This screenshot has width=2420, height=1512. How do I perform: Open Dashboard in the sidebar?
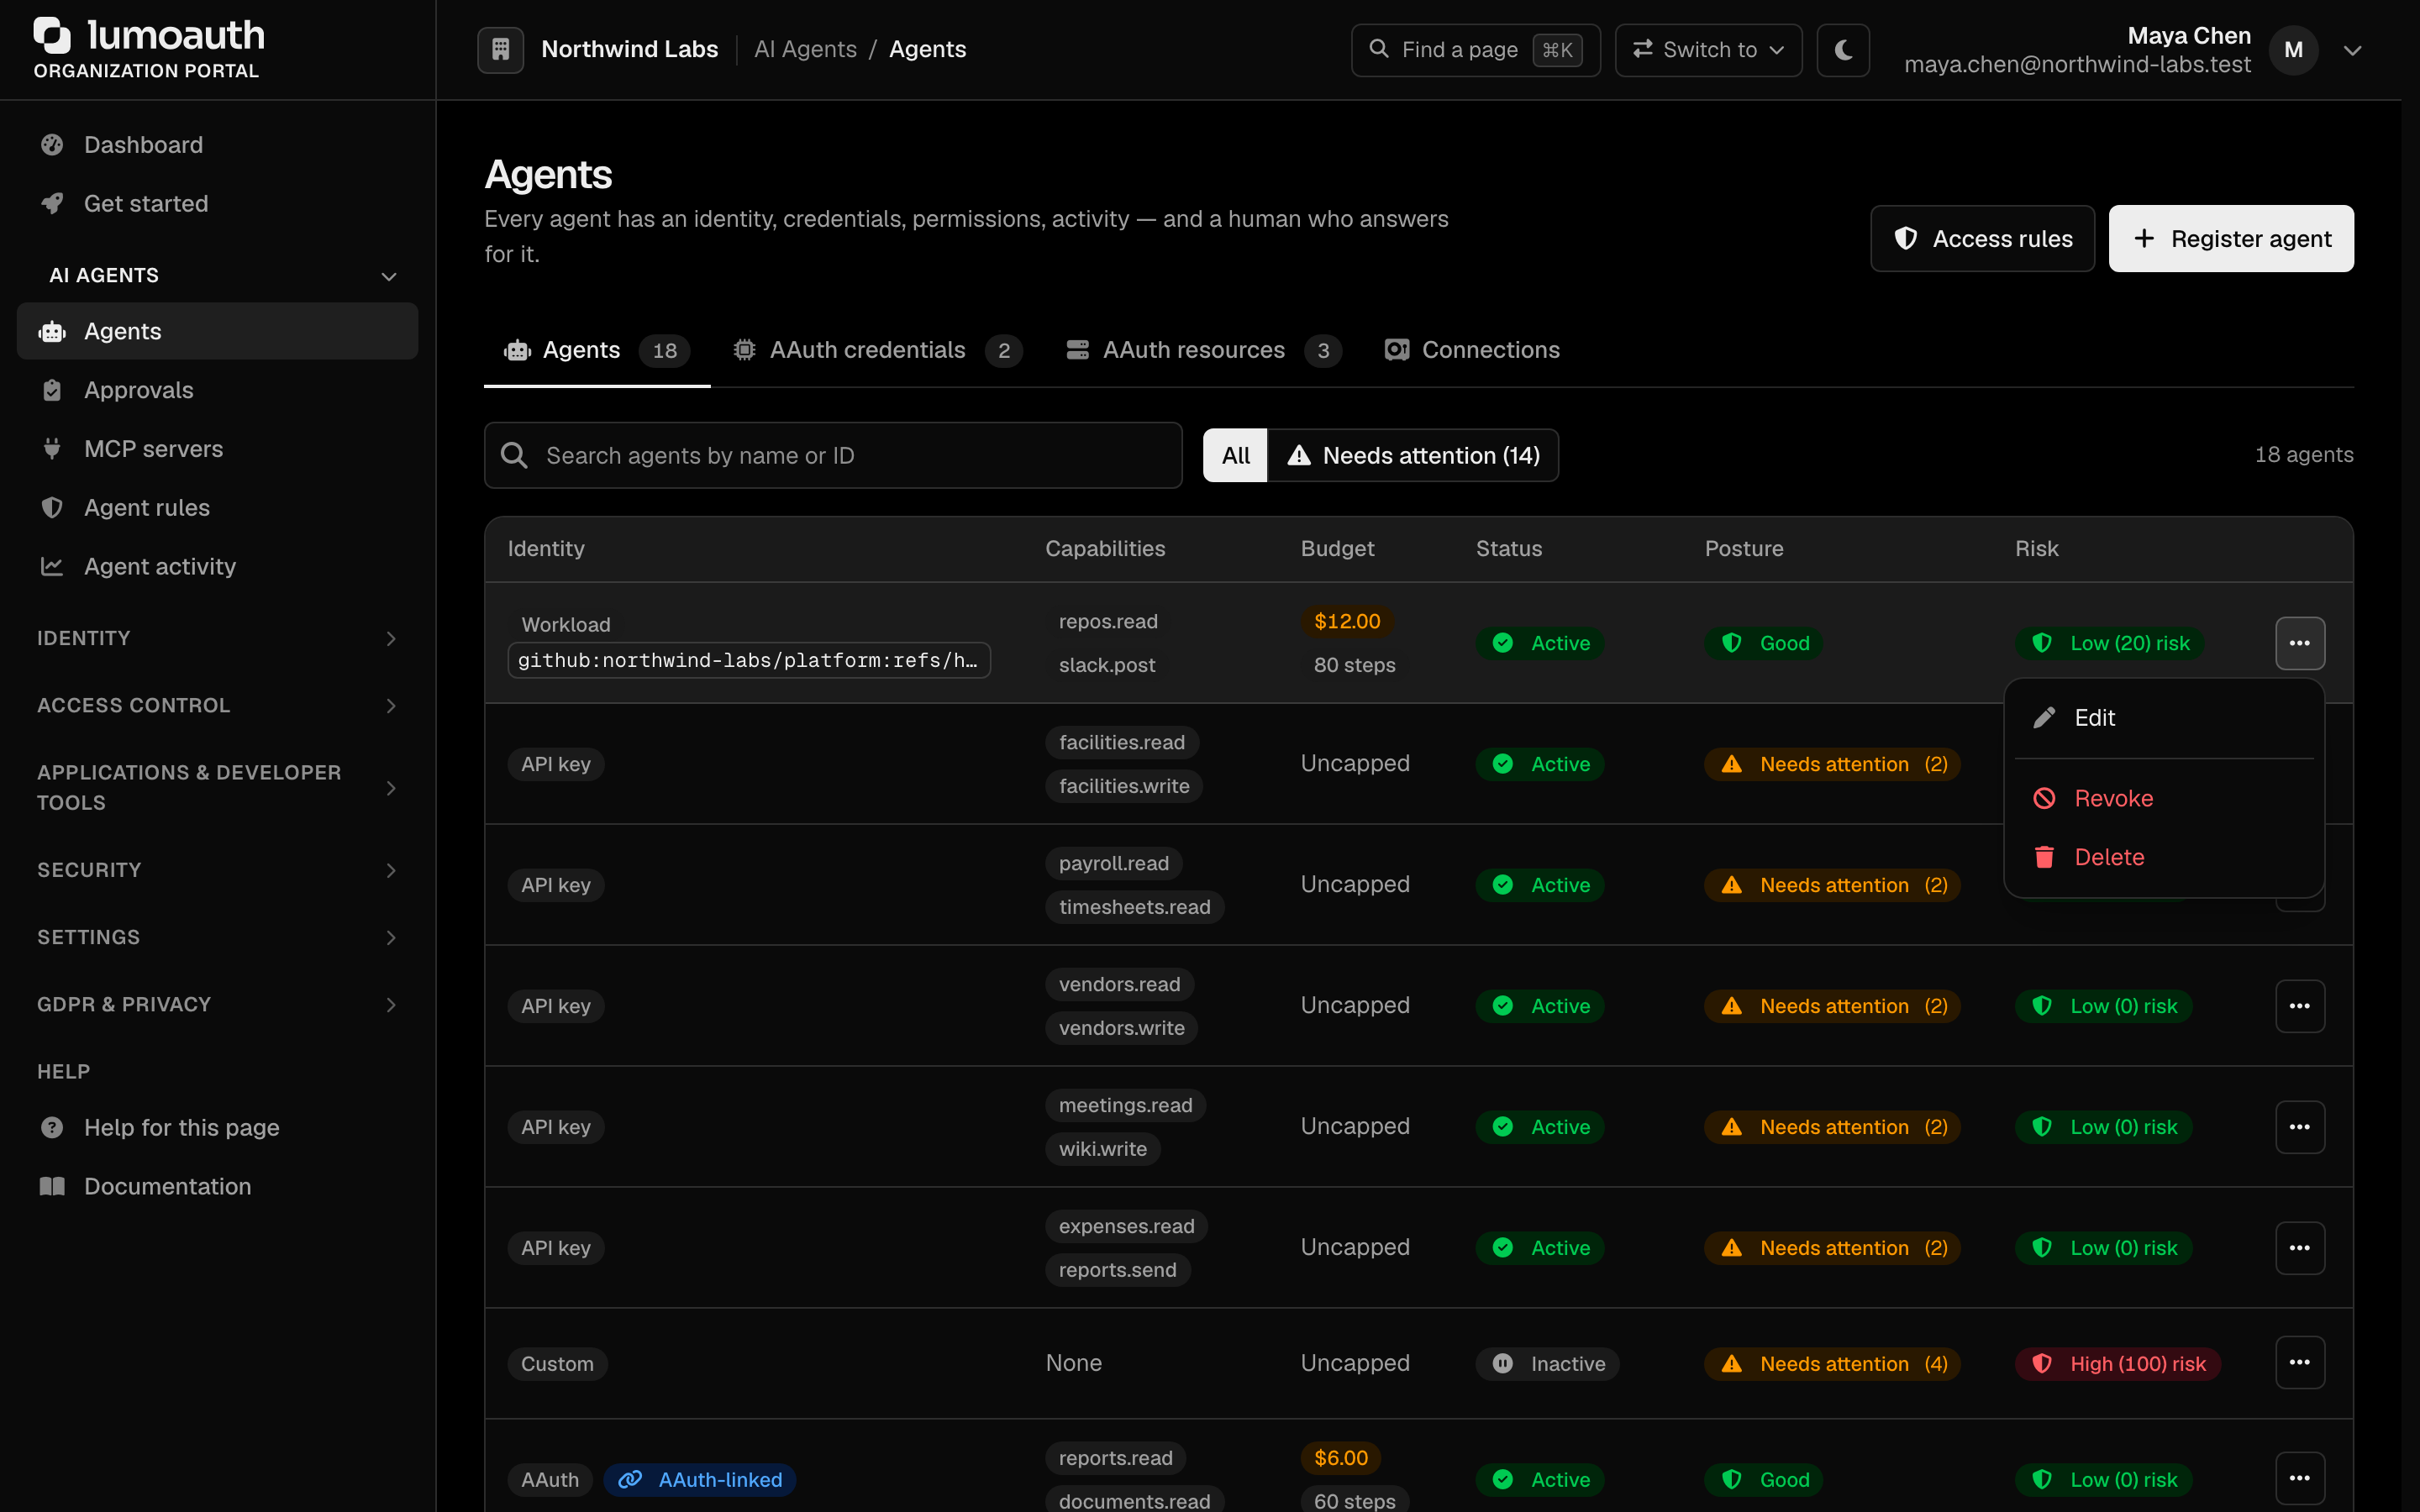[217, 145]
